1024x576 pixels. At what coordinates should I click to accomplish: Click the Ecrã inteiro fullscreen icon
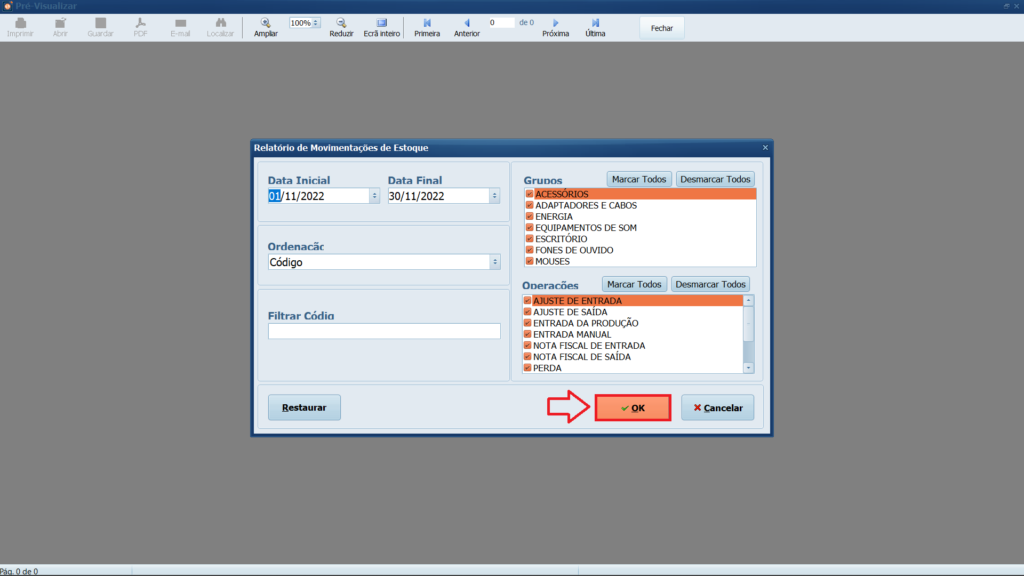pos(381,22)
